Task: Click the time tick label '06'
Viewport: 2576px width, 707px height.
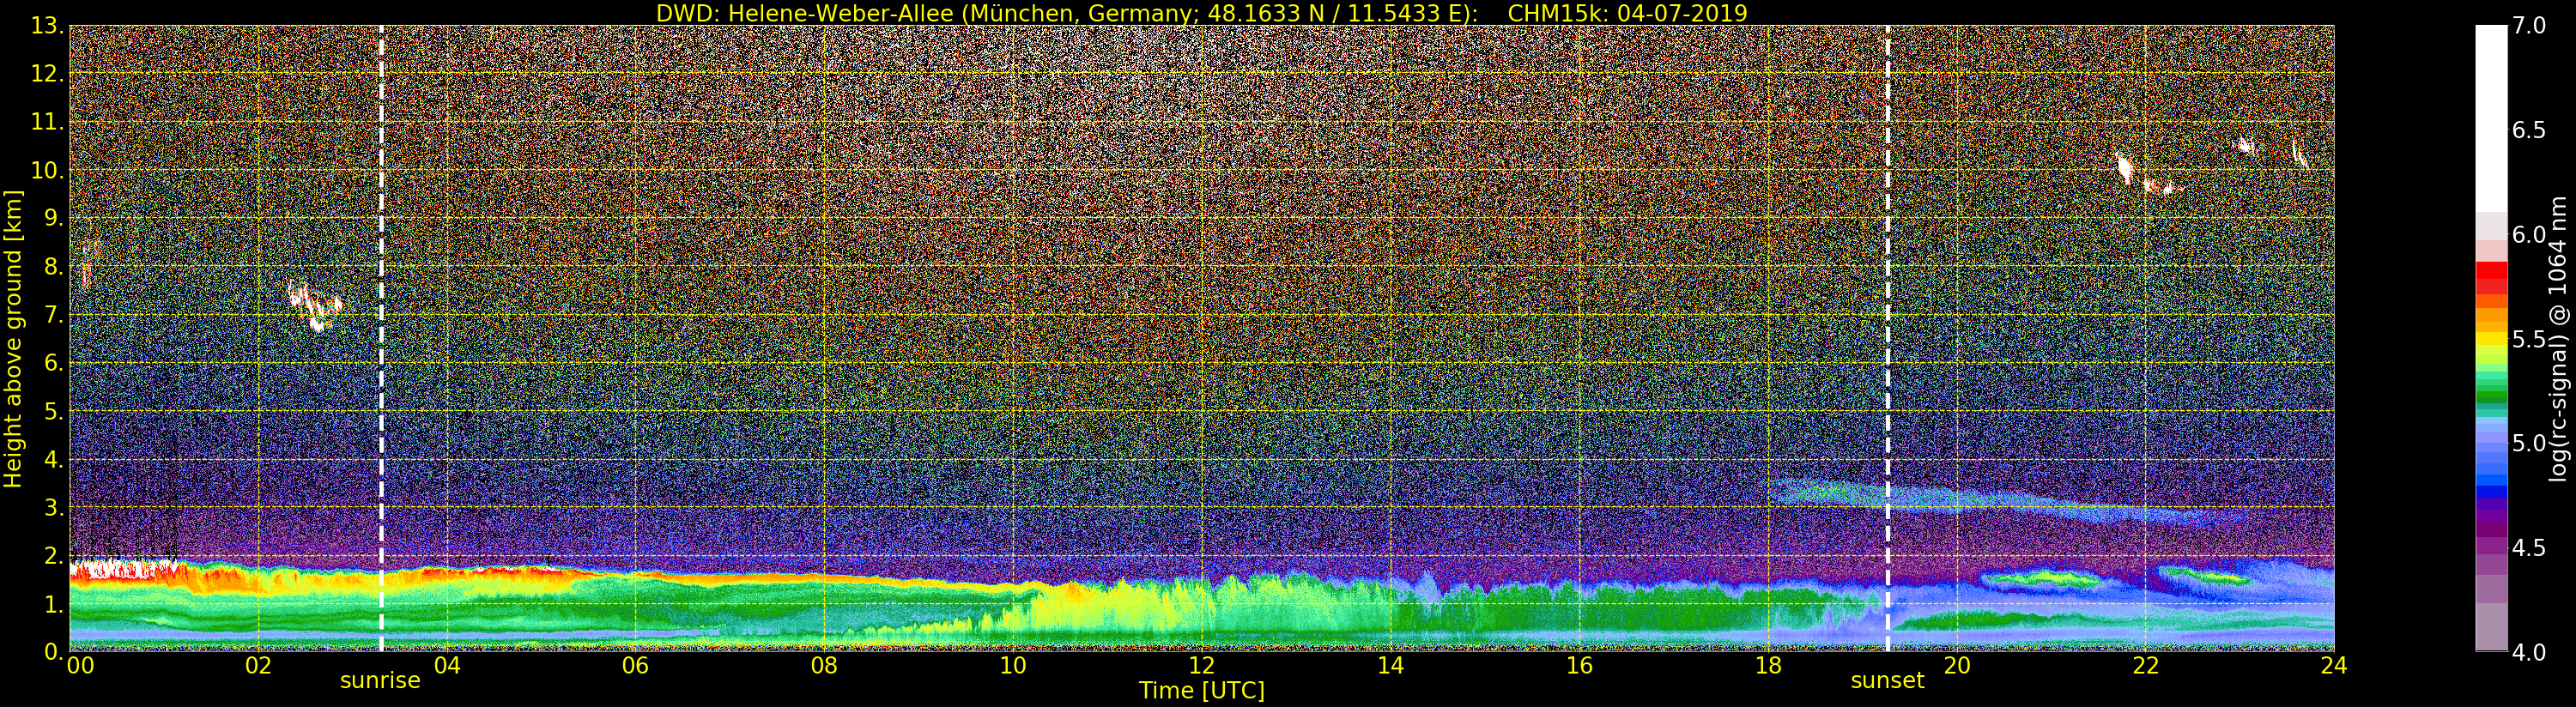Action: (x=635, y=666)
